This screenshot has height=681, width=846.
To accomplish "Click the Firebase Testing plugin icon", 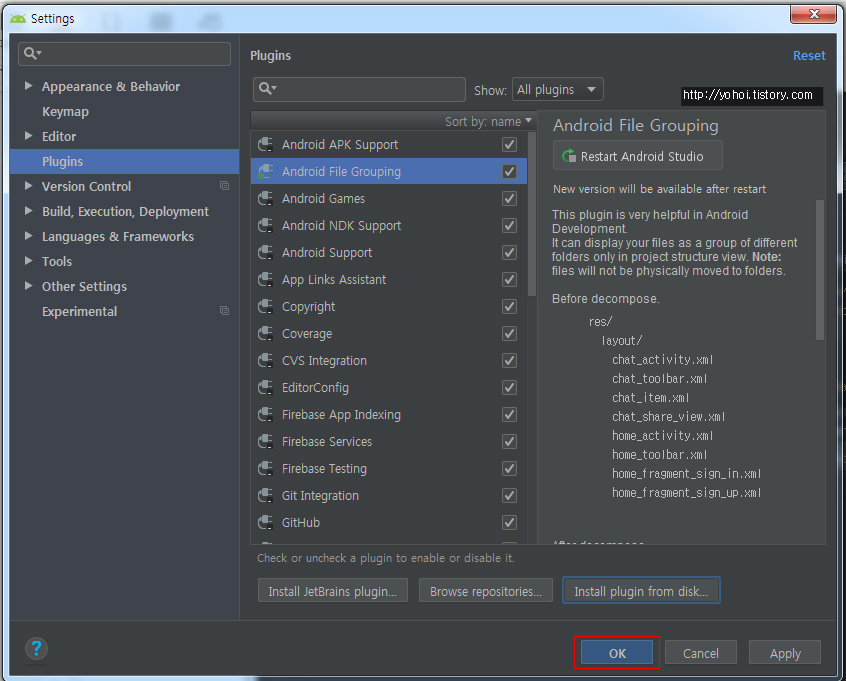I will (265, 468).
